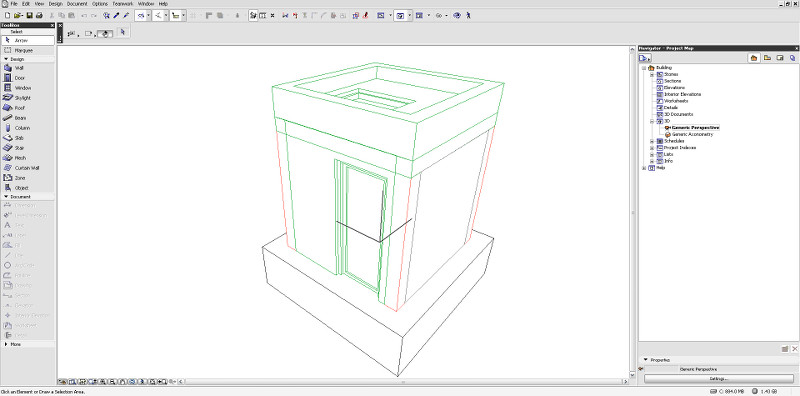800x396 pixels.
Task: Open Project Map view in Navigator
Action: [x=753, y=58]
